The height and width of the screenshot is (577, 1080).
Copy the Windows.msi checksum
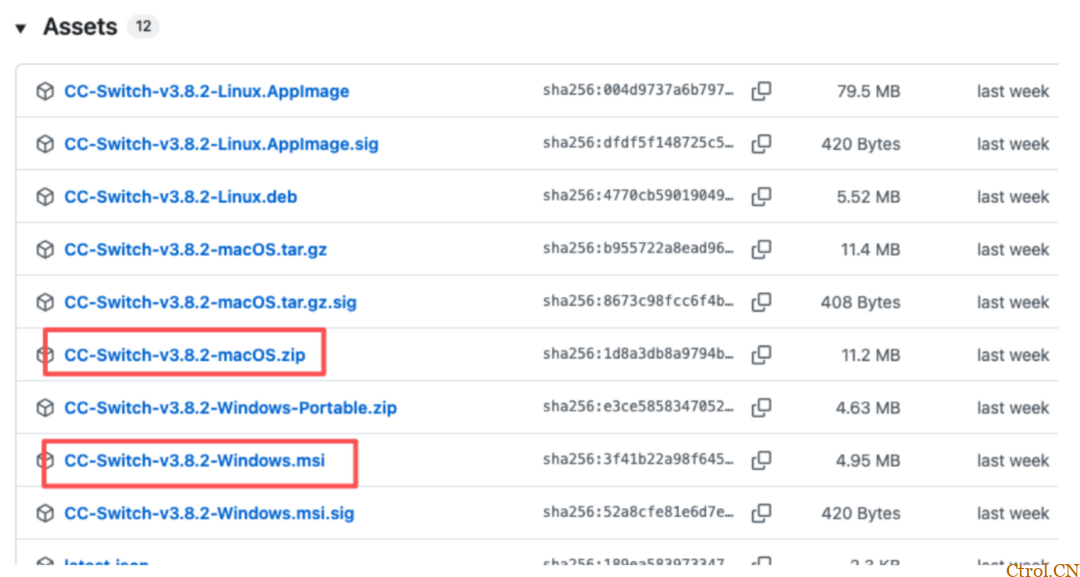(x=761, y=461)
